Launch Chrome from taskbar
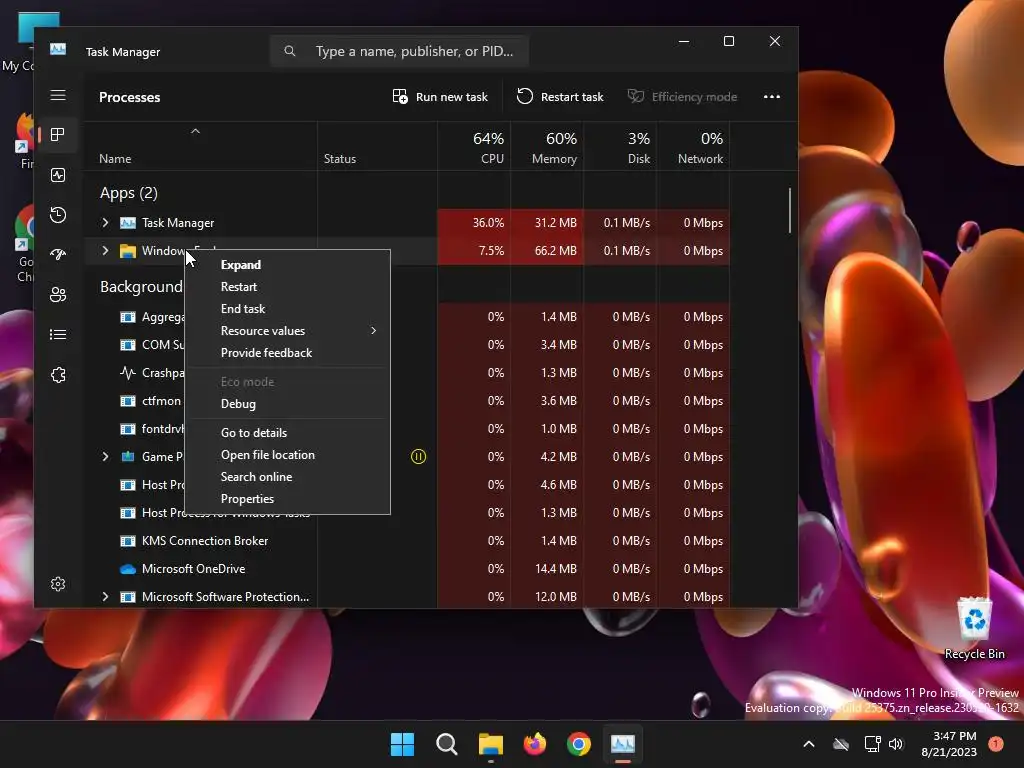This screenshot has width=1024, height=768. 579,744
